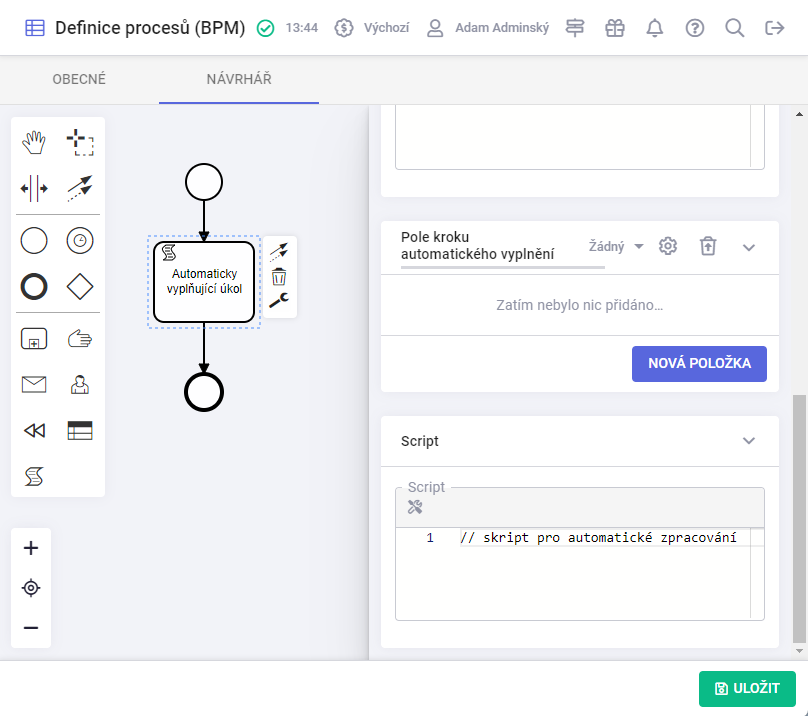Open script editor tools icon
This screenshot has width=808, height=716.
[415, 507]
